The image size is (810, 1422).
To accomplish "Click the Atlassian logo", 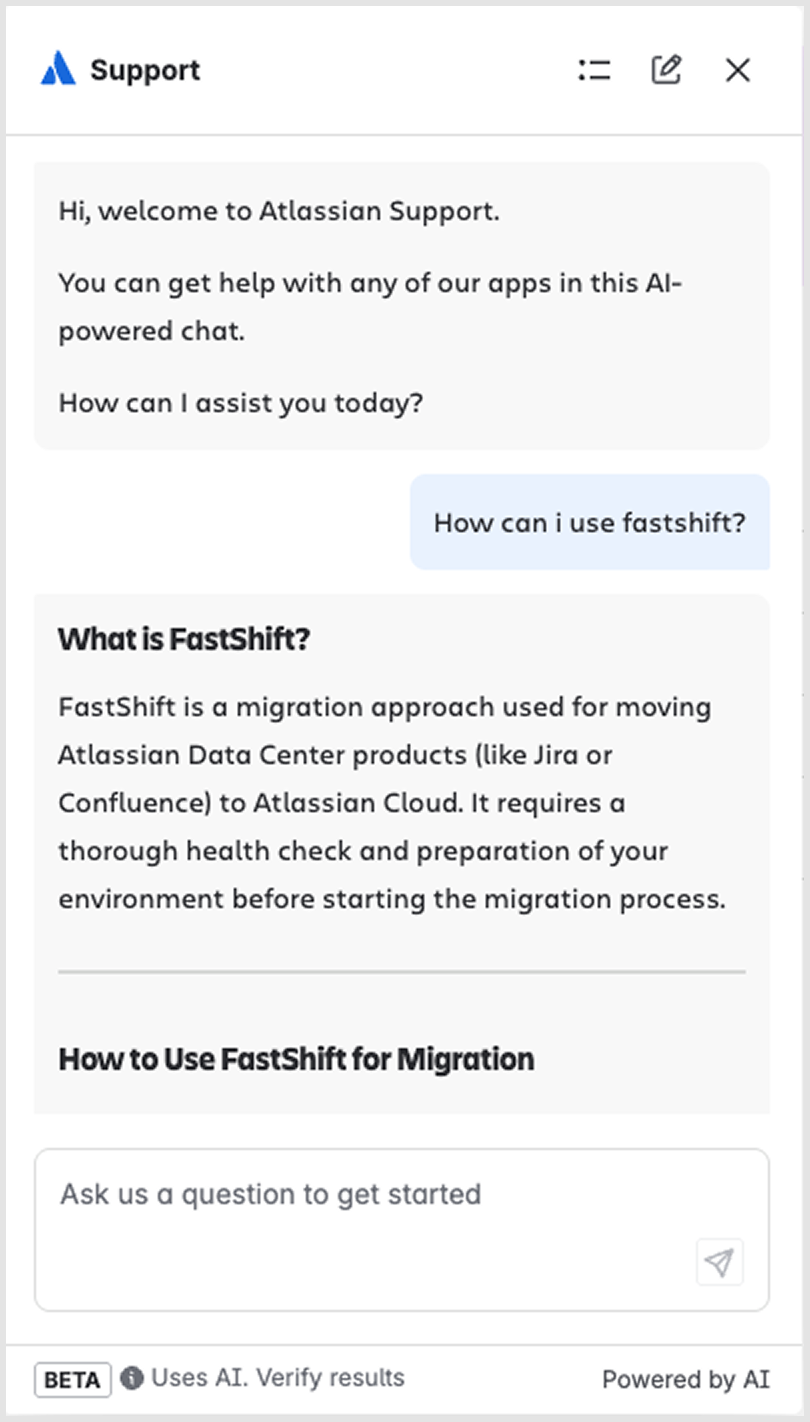I will [58, 68].
